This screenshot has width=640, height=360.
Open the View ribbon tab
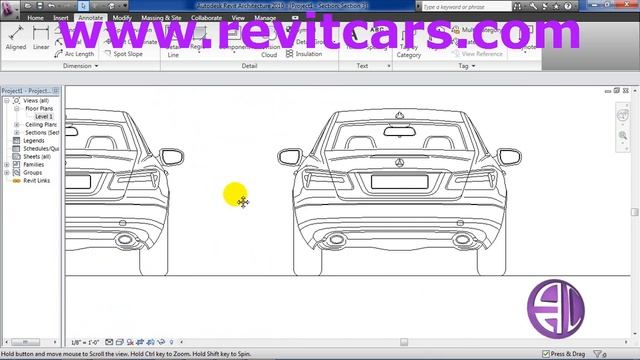point(238,18)
